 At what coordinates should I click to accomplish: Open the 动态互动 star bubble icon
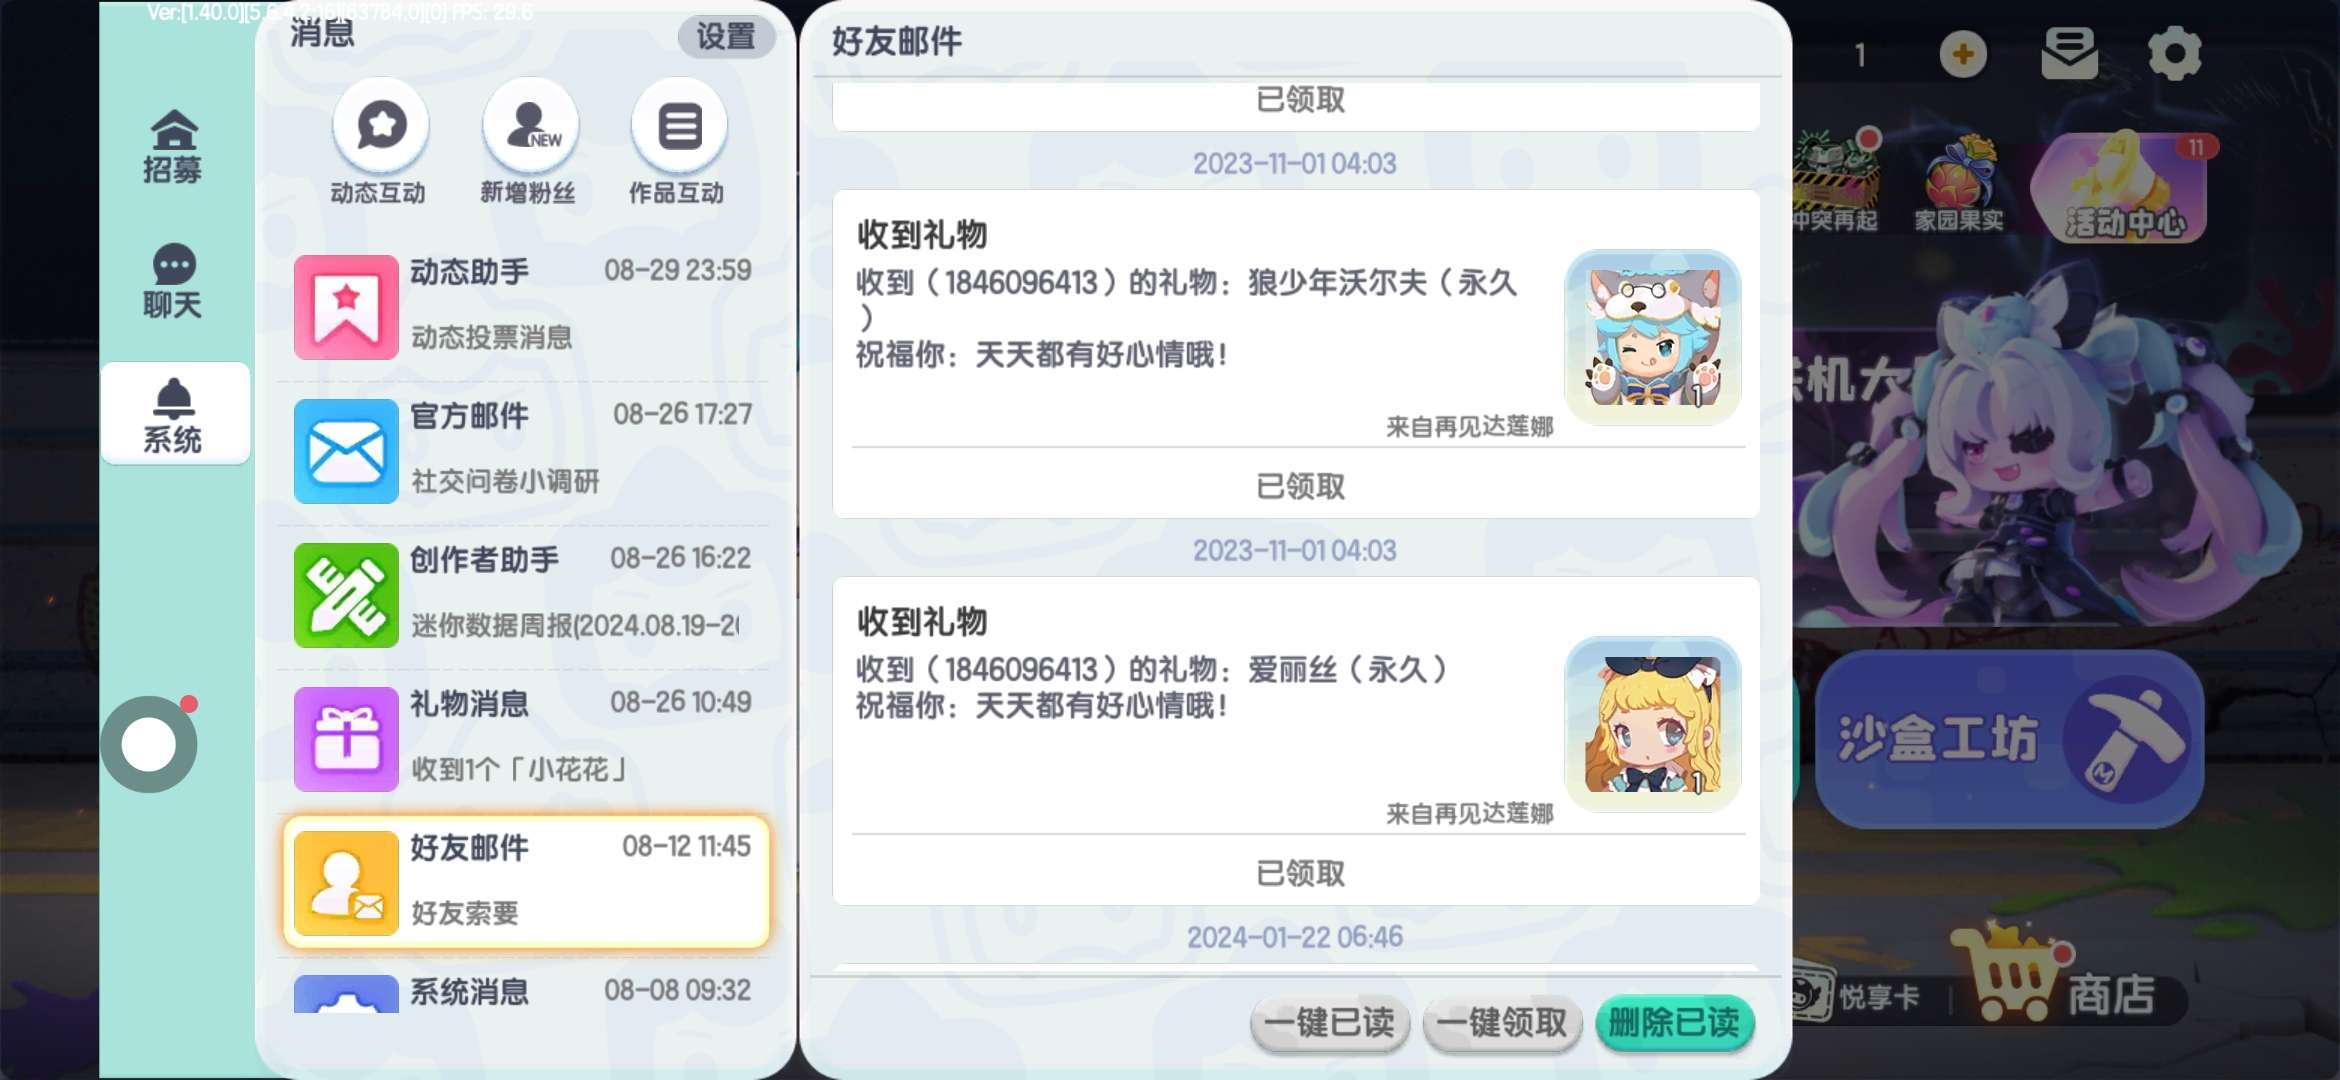coord(381,126)
